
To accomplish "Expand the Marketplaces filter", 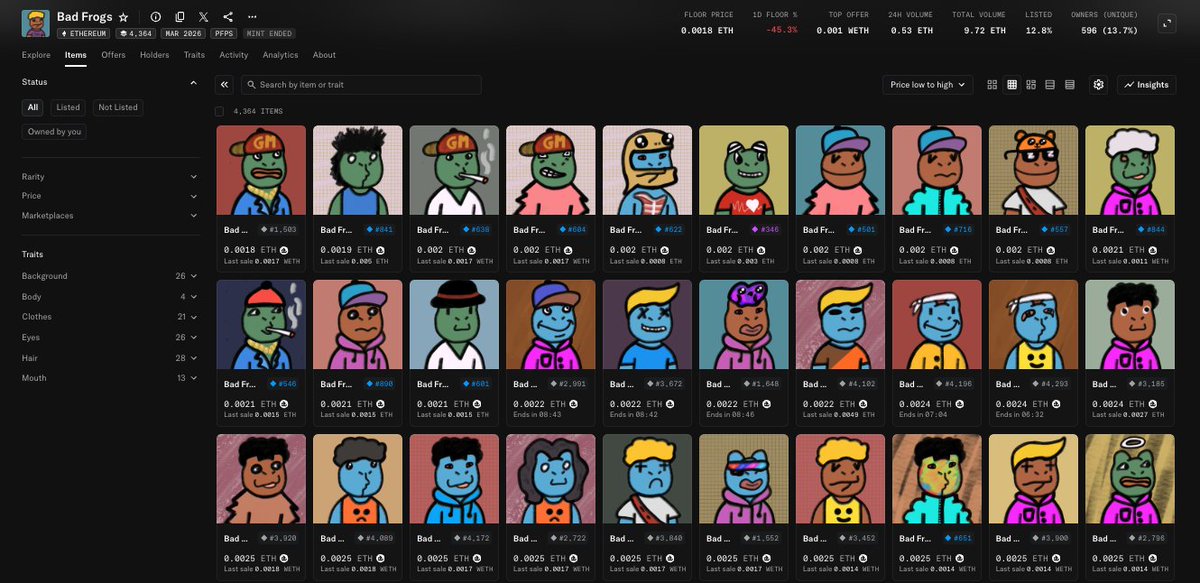I will coord(110,215).
